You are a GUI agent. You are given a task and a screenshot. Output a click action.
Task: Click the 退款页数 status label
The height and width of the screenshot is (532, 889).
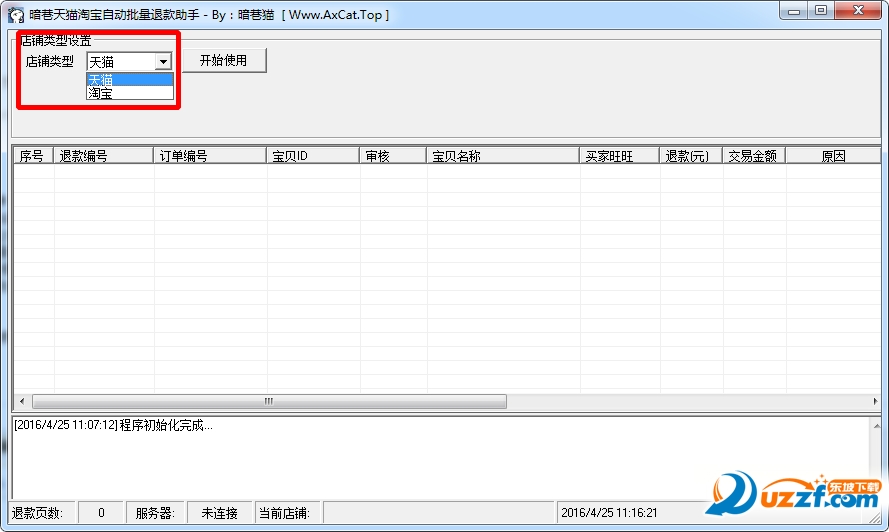(37, 513)
